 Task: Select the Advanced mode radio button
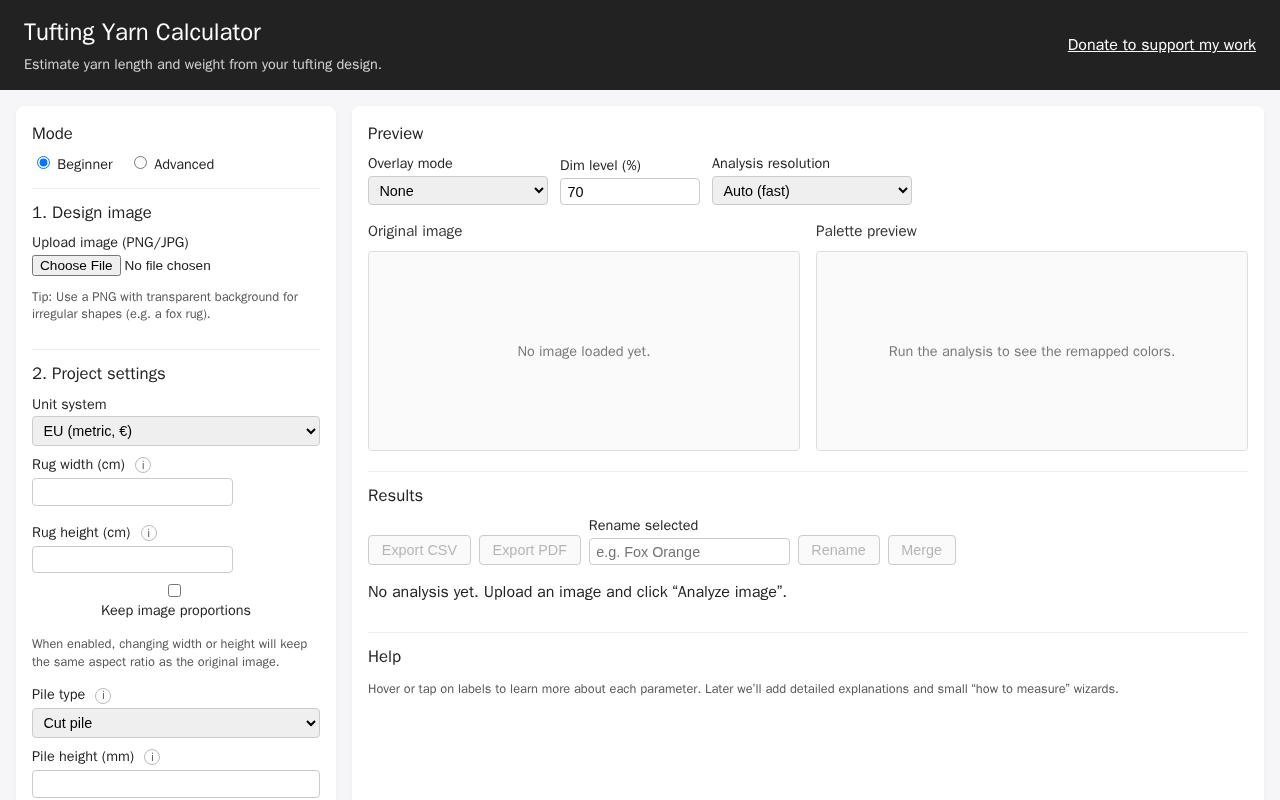tap(140, 163)
